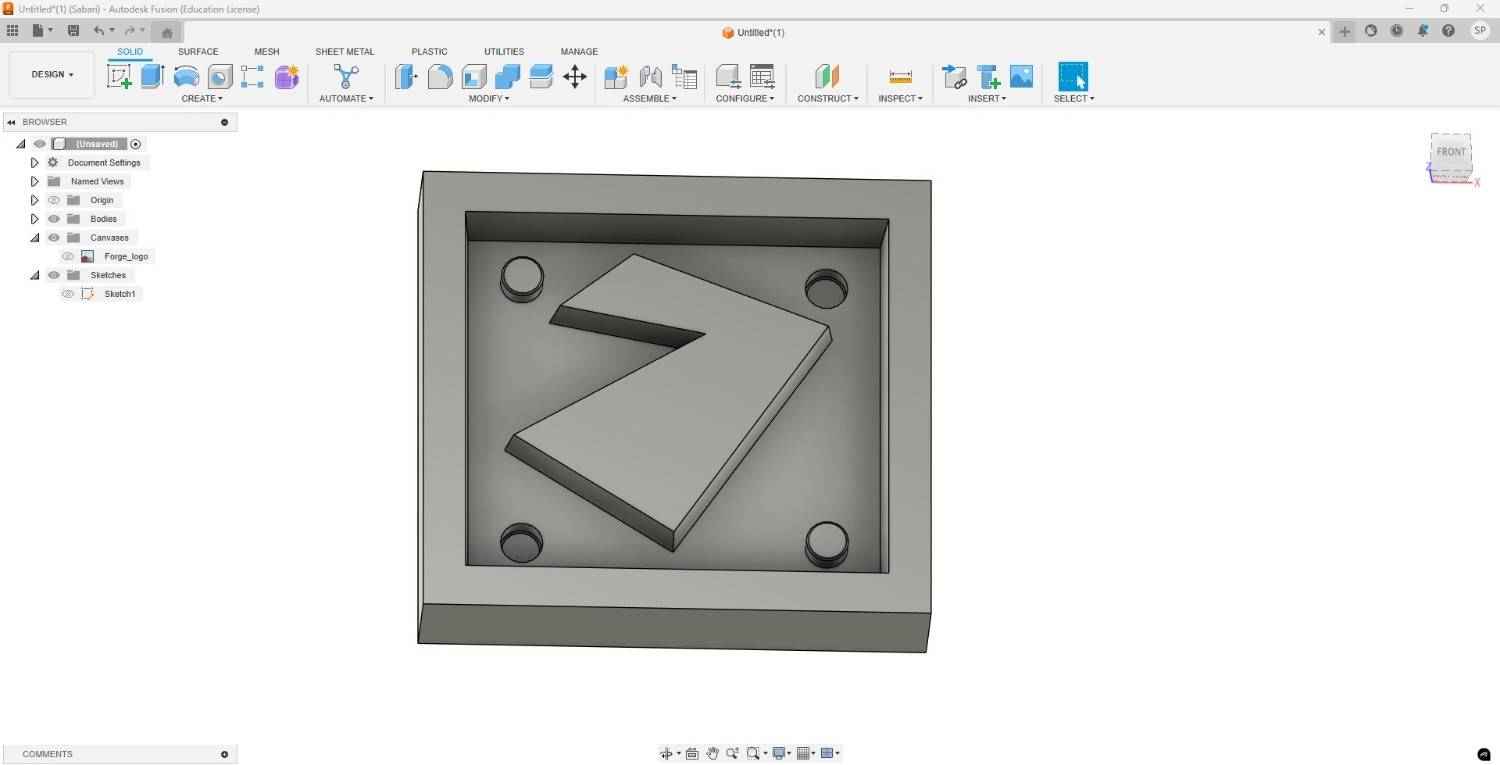Open the Data Panel grid icon
Viewport: 1500px width, 765px height.
tap(12, 31)
